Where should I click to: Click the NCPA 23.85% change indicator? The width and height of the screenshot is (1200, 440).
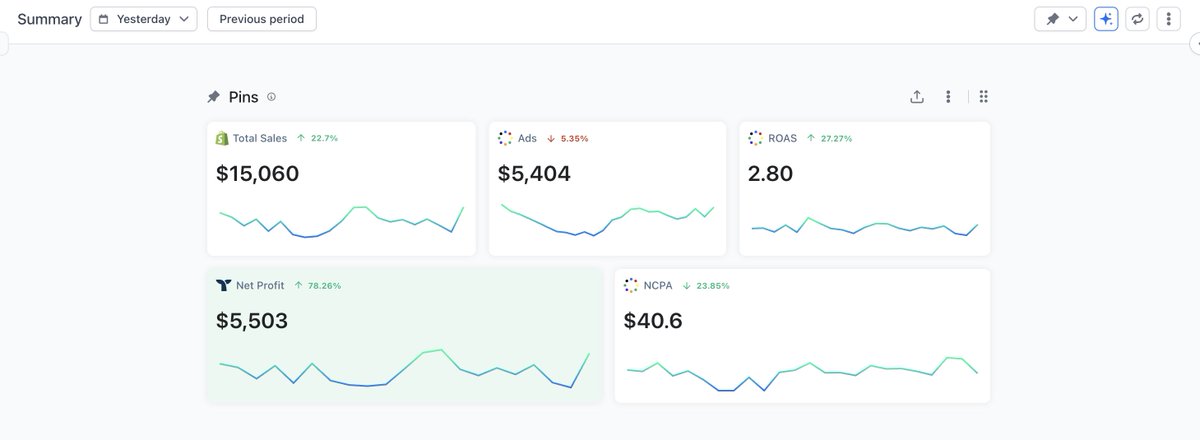tap(705, 285)
